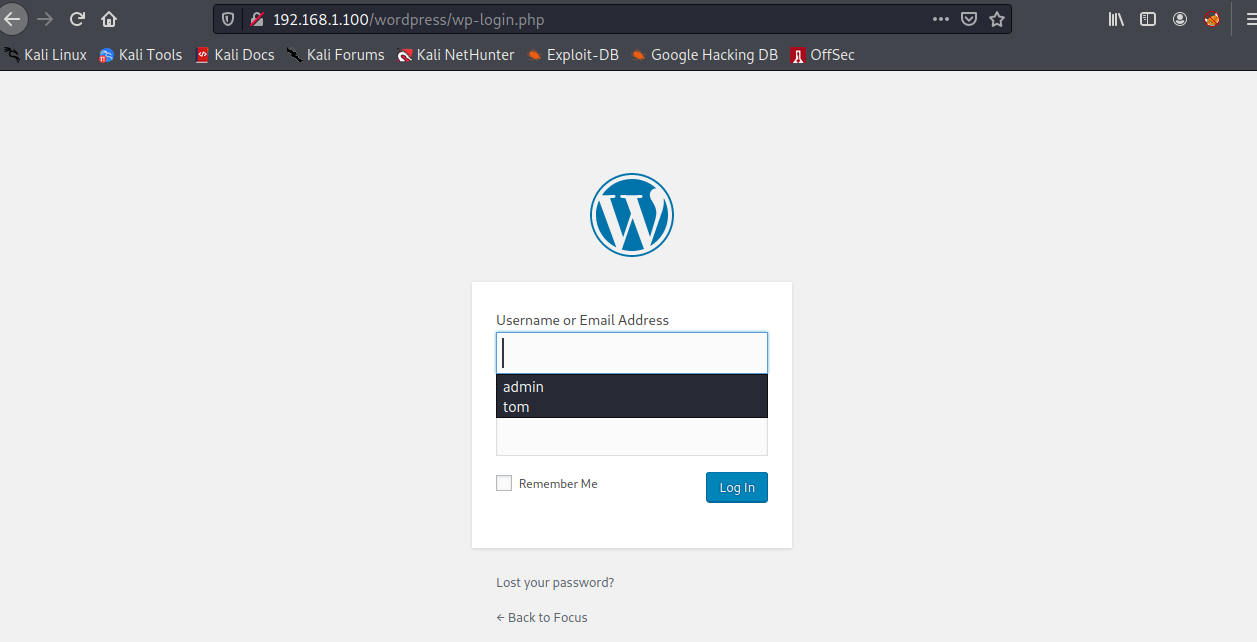
Task: Click the insecure connection padlock icon
Action: [x=256, y=19]
